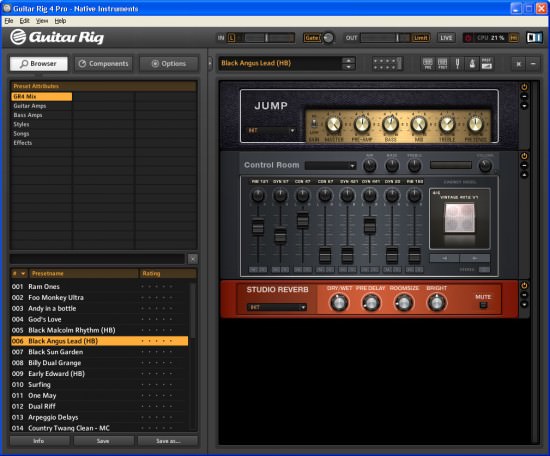The height and width of the screenshot is (456, 550).
Task: Clear the rack with the X icon
Action: (x=518, y=64)
